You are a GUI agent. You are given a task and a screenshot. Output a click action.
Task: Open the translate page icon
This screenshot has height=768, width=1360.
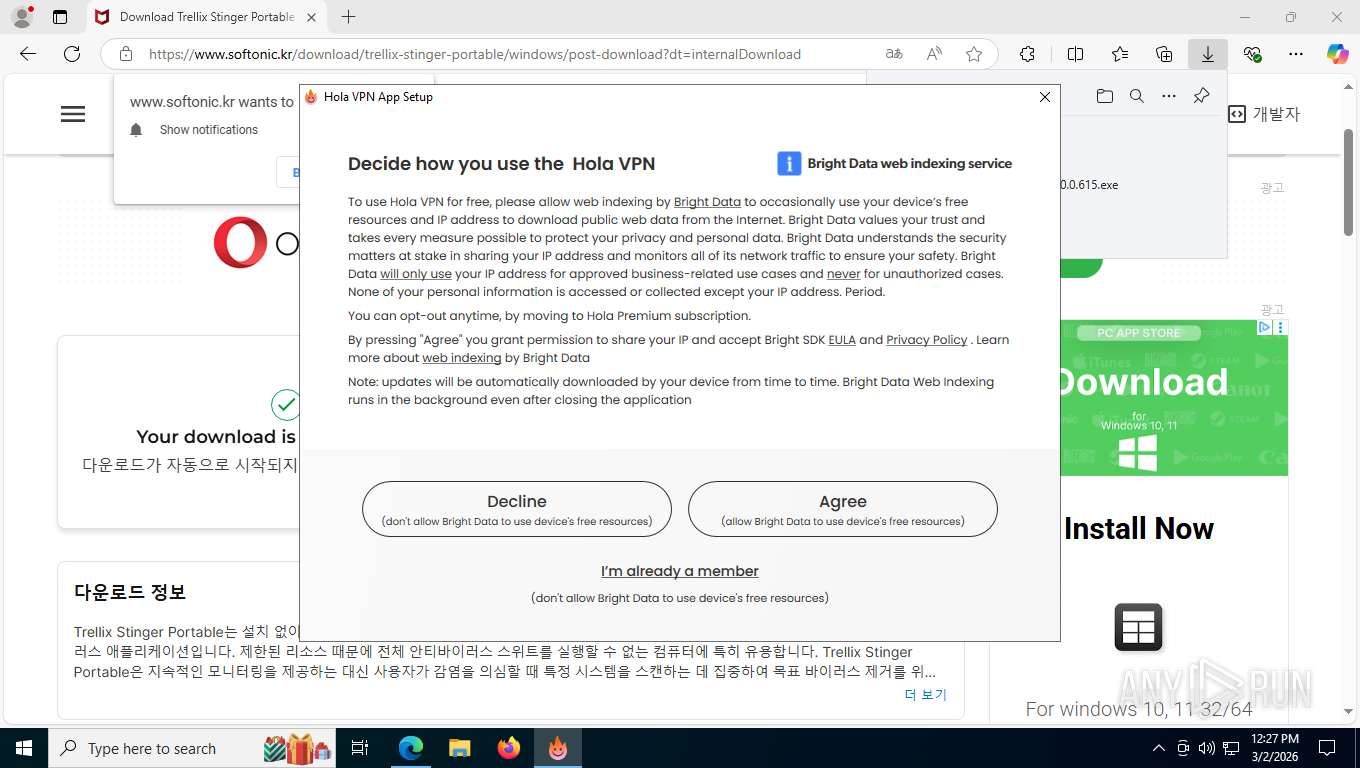tap(894, 54)
